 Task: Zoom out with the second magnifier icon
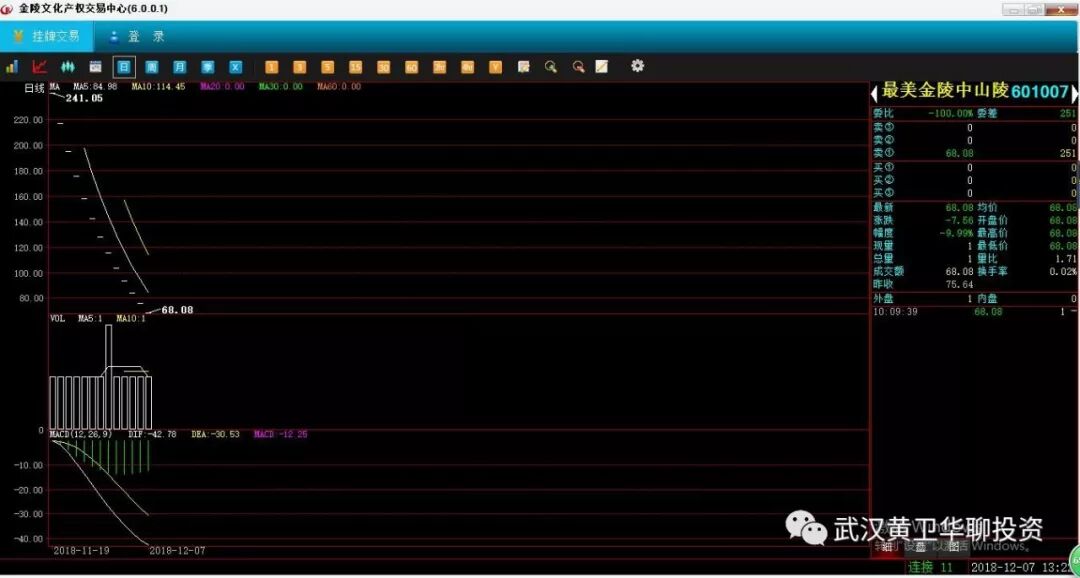pos(579,67)
